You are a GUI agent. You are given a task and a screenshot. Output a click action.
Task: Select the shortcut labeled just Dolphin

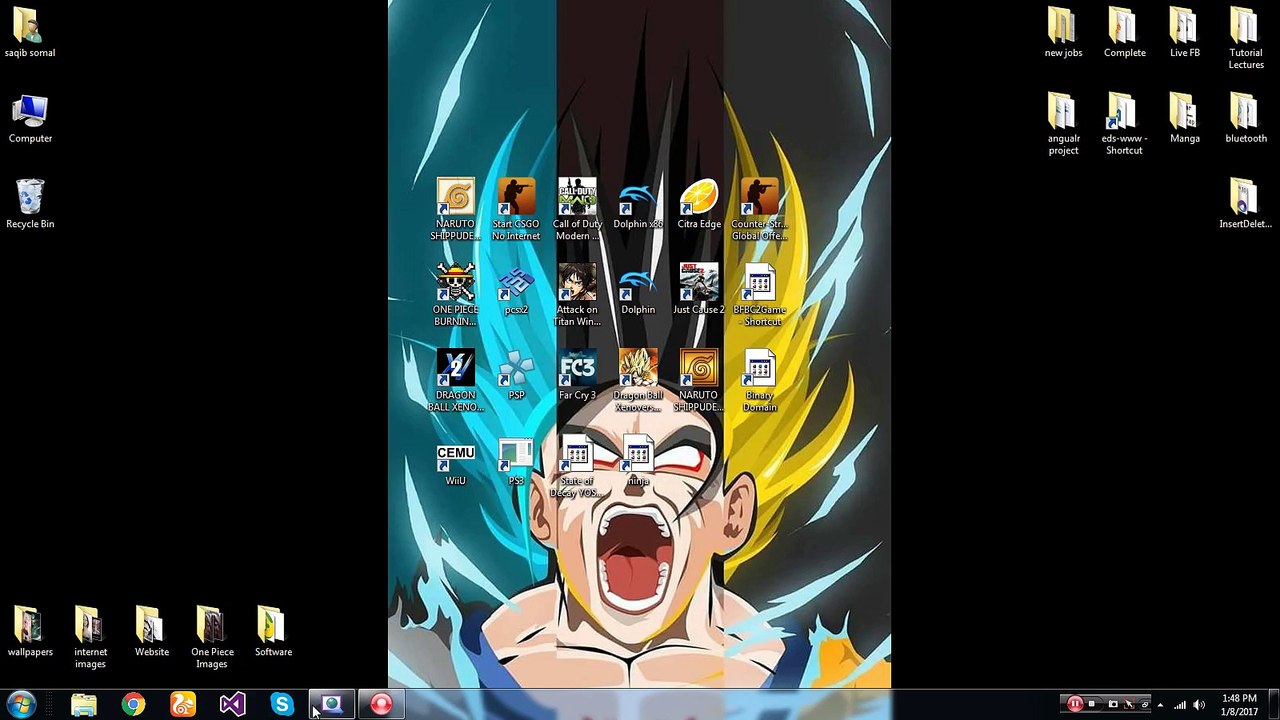[x=638, y=291]
